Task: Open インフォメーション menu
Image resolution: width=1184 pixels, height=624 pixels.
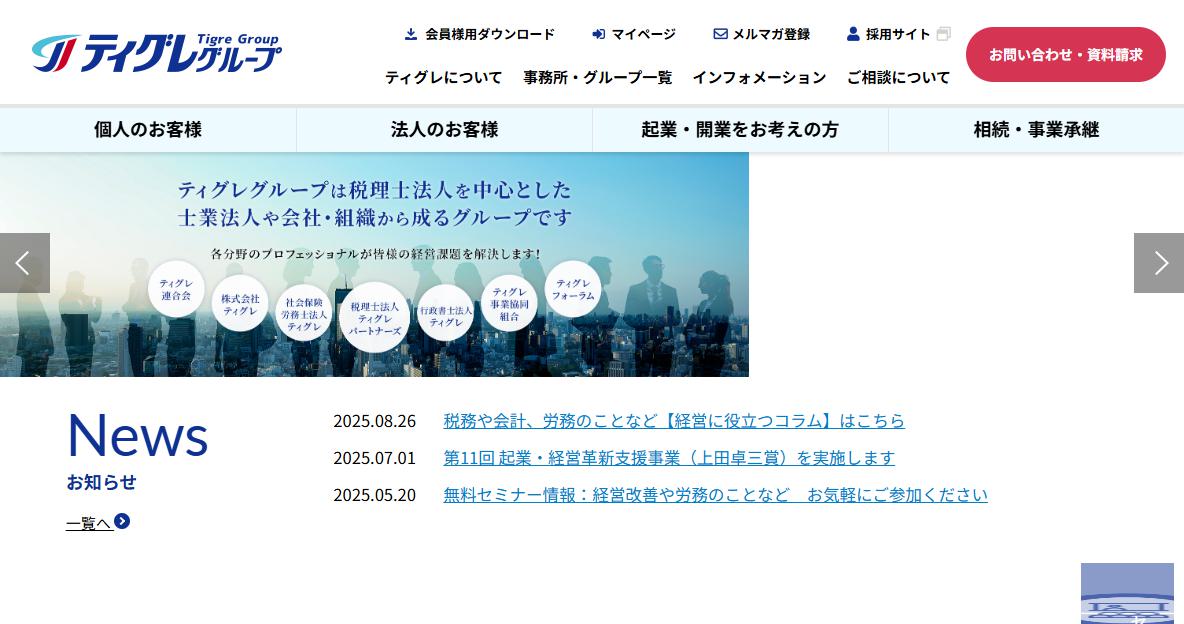Action: click(x=759, y=78)
